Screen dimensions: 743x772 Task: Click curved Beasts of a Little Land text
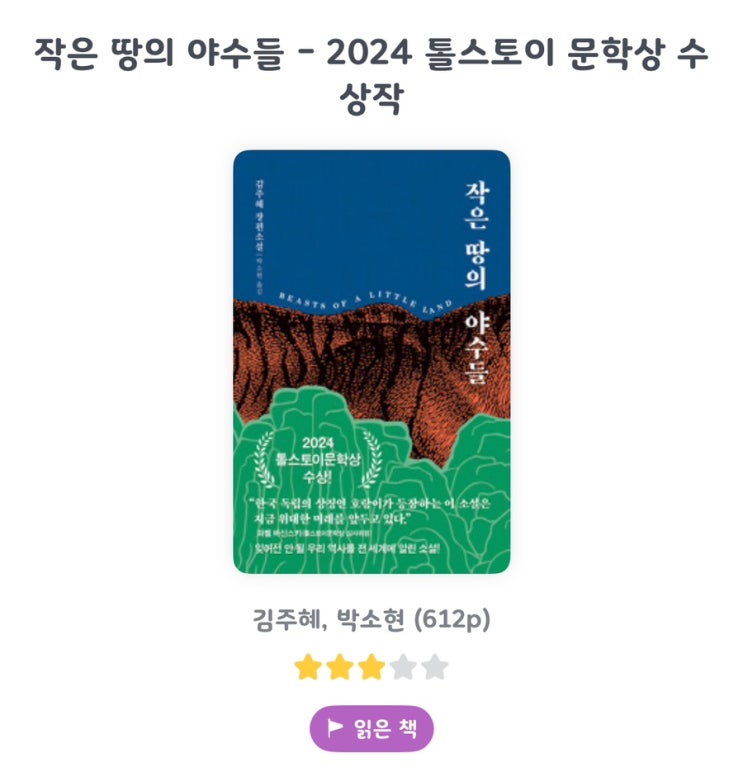[x=365, y=301]
